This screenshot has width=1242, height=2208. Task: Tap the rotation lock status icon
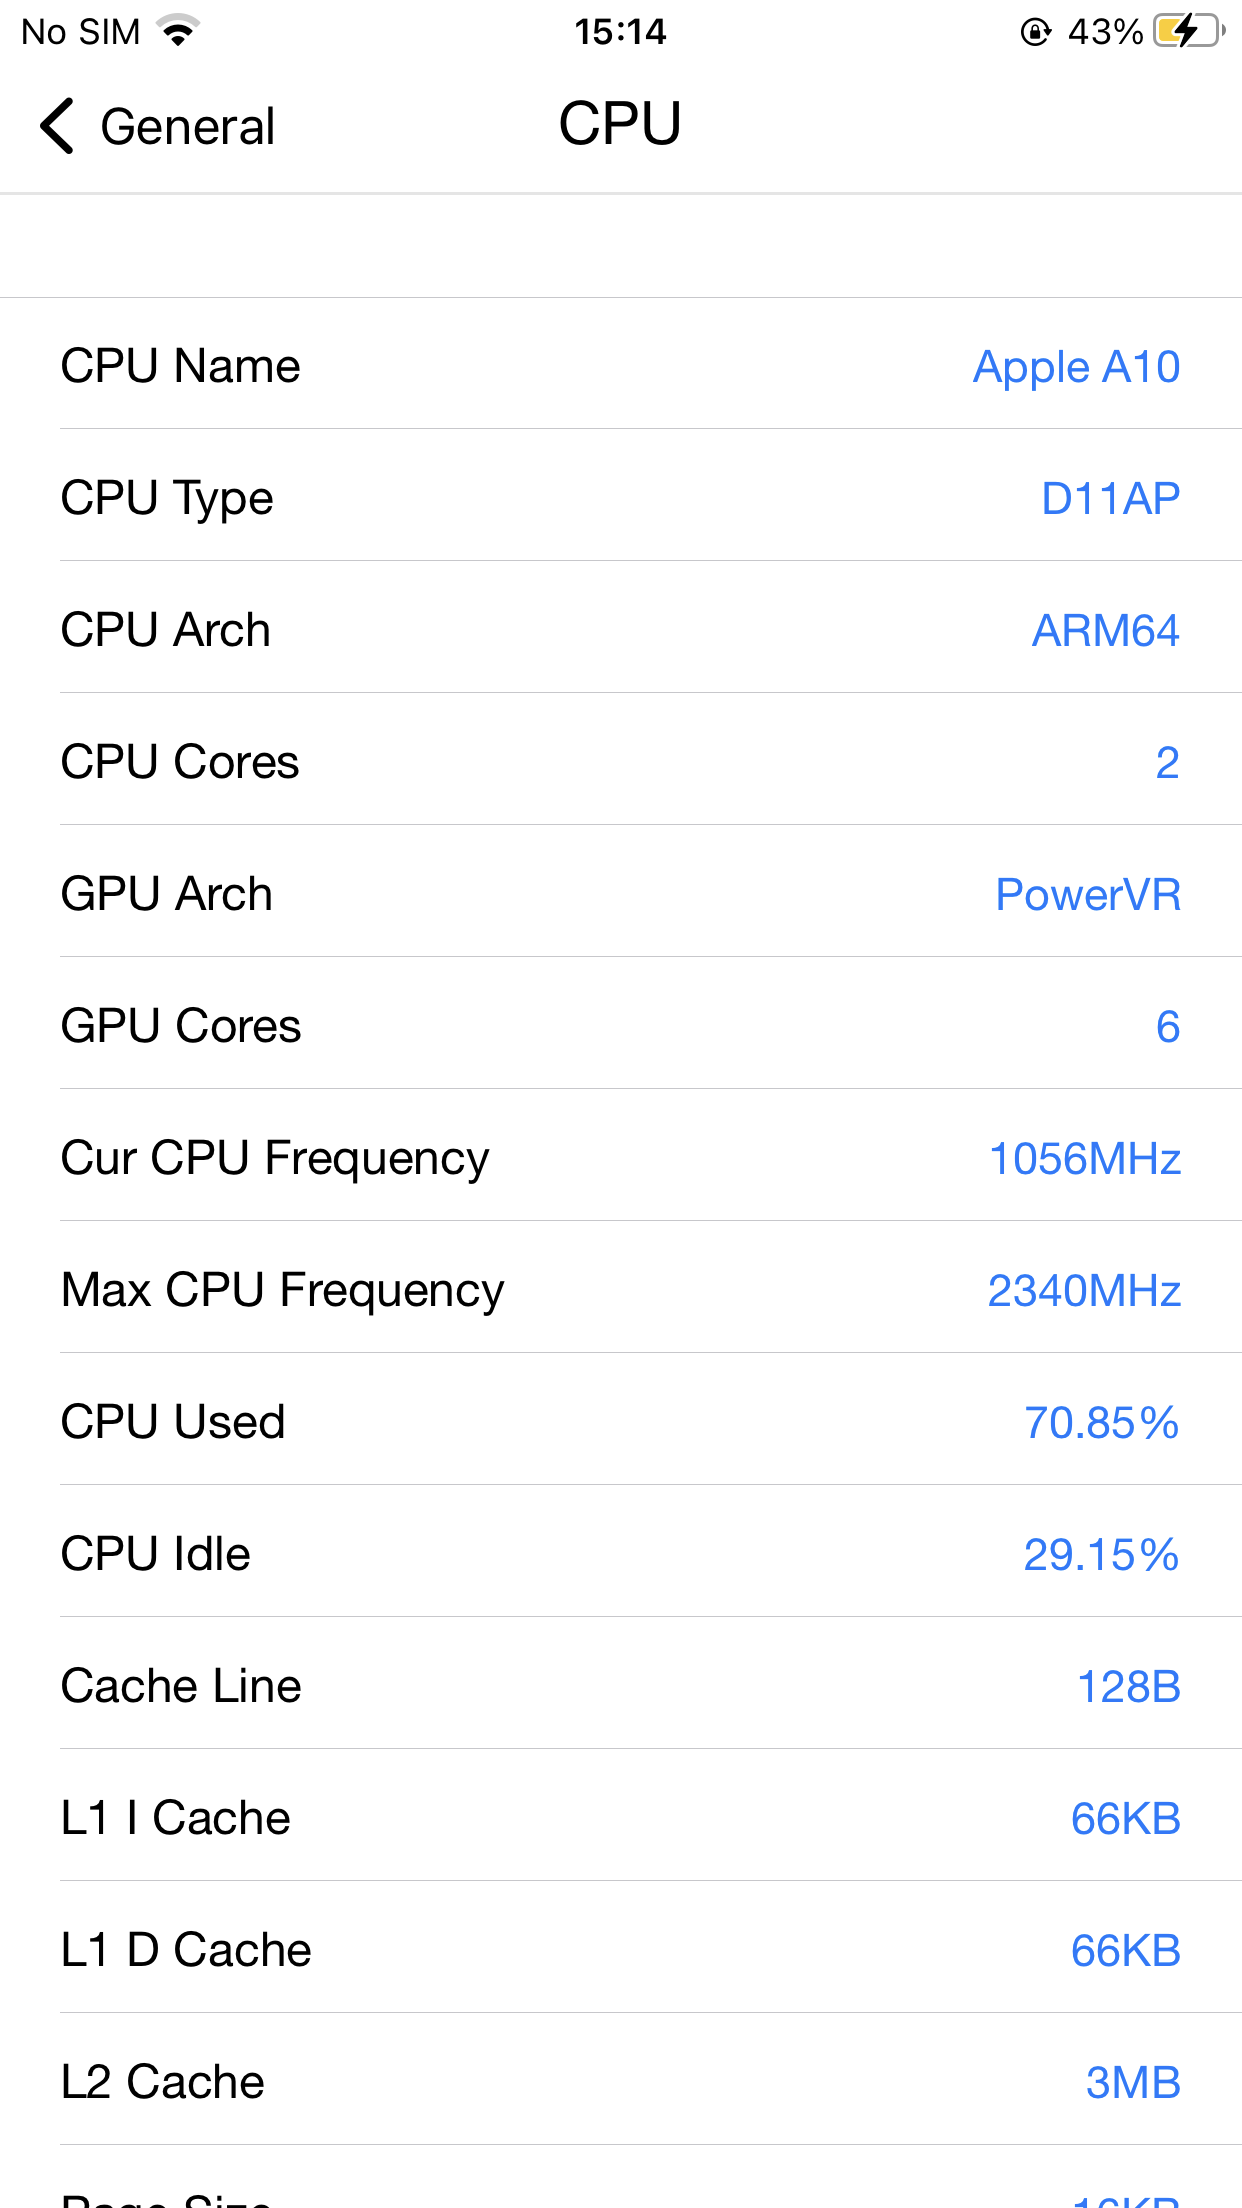(x=1035, y=32)
